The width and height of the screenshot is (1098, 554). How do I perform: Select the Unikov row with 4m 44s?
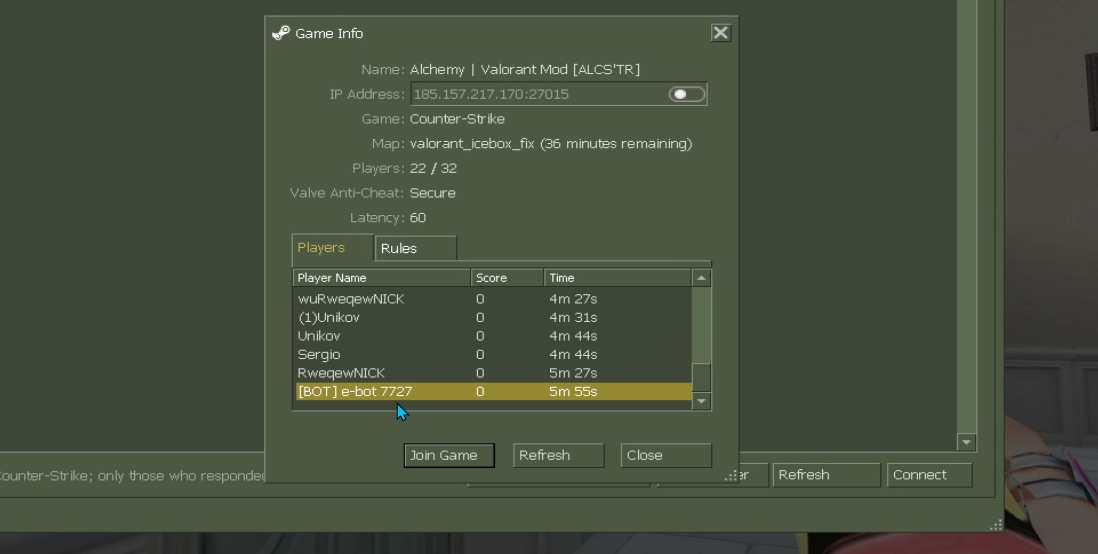[492, 336]
